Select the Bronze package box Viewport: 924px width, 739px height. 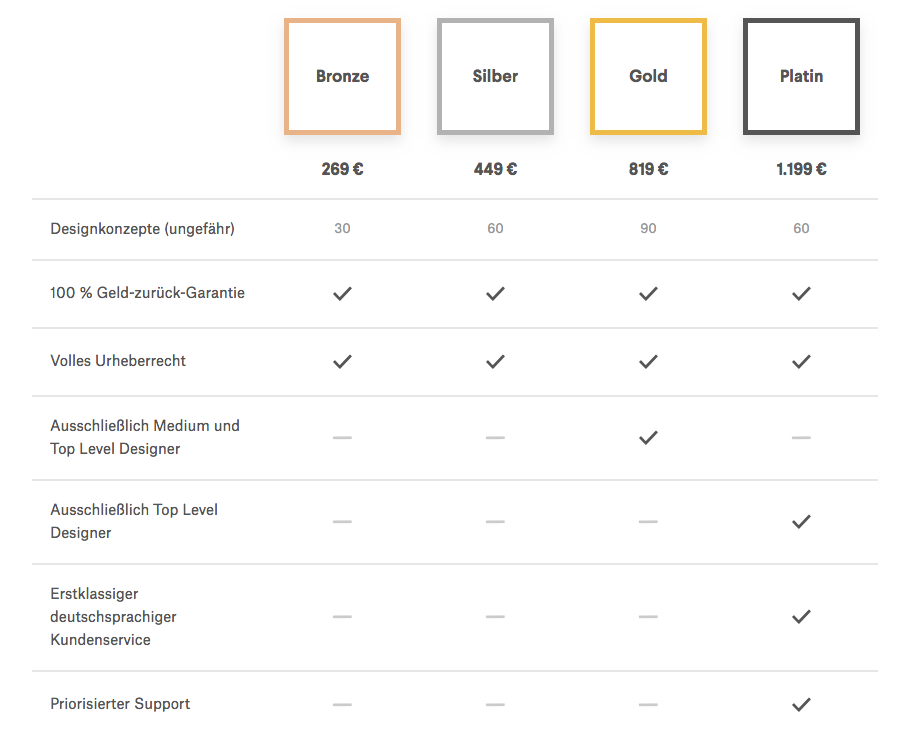point(342,77)
